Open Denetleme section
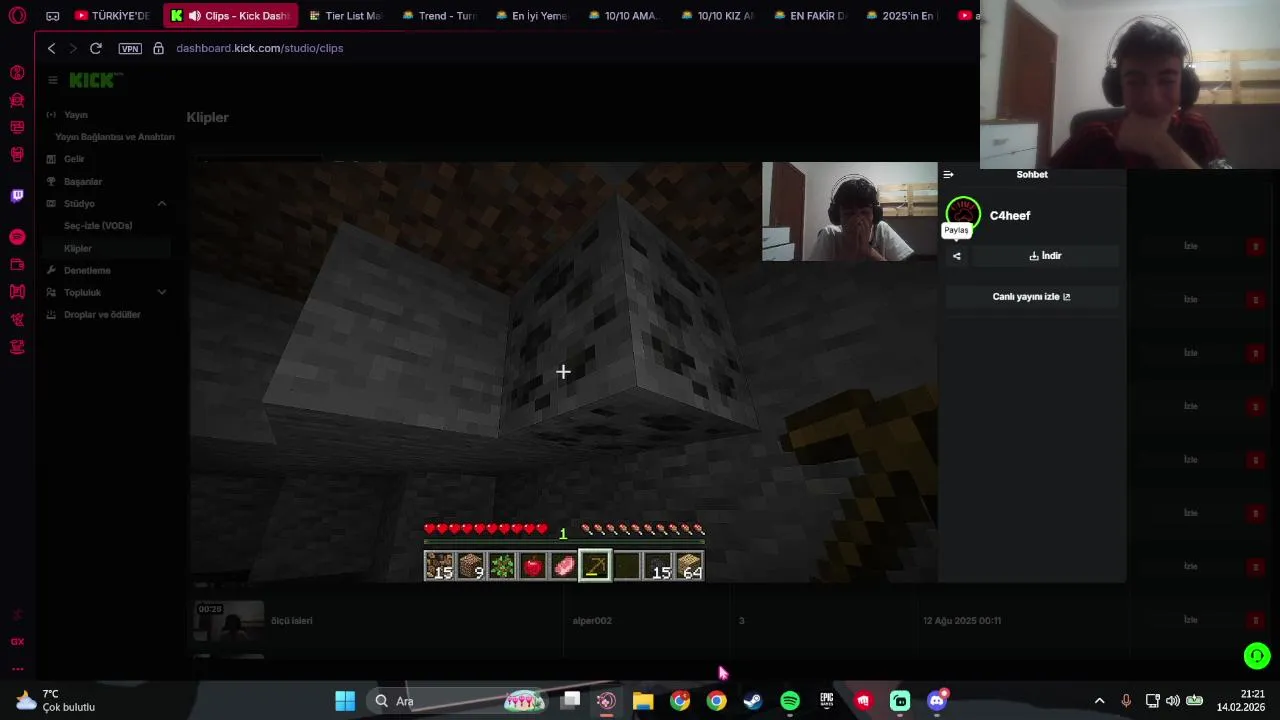The image size is (1280, 720). click(87, 271)
